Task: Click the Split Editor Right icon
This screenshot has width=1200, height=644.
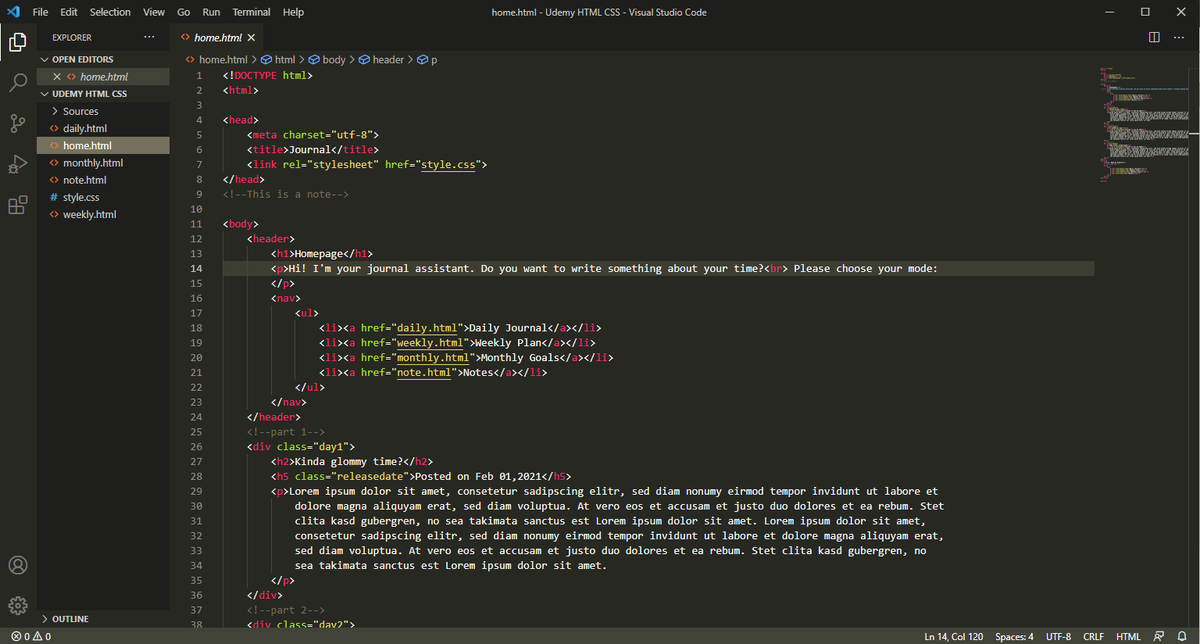Action: 1154,37
